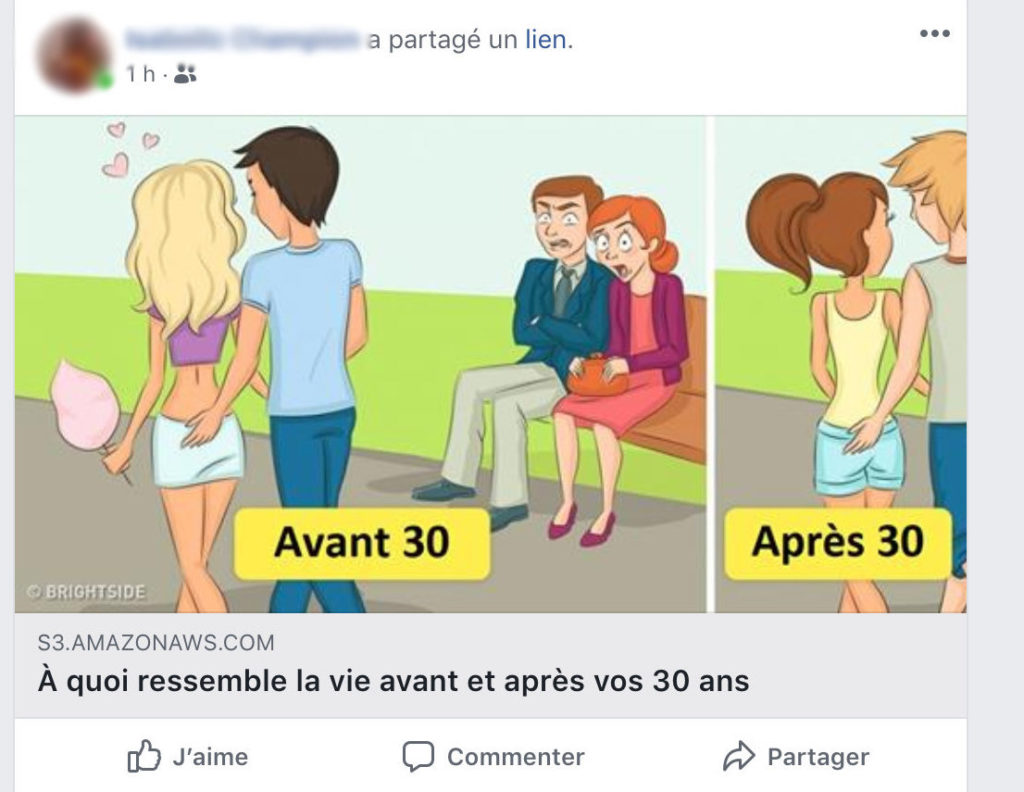The image size is (1024, 792).
Task: Click the "1 h" post timestamp
Action: [x=139, y=73]
